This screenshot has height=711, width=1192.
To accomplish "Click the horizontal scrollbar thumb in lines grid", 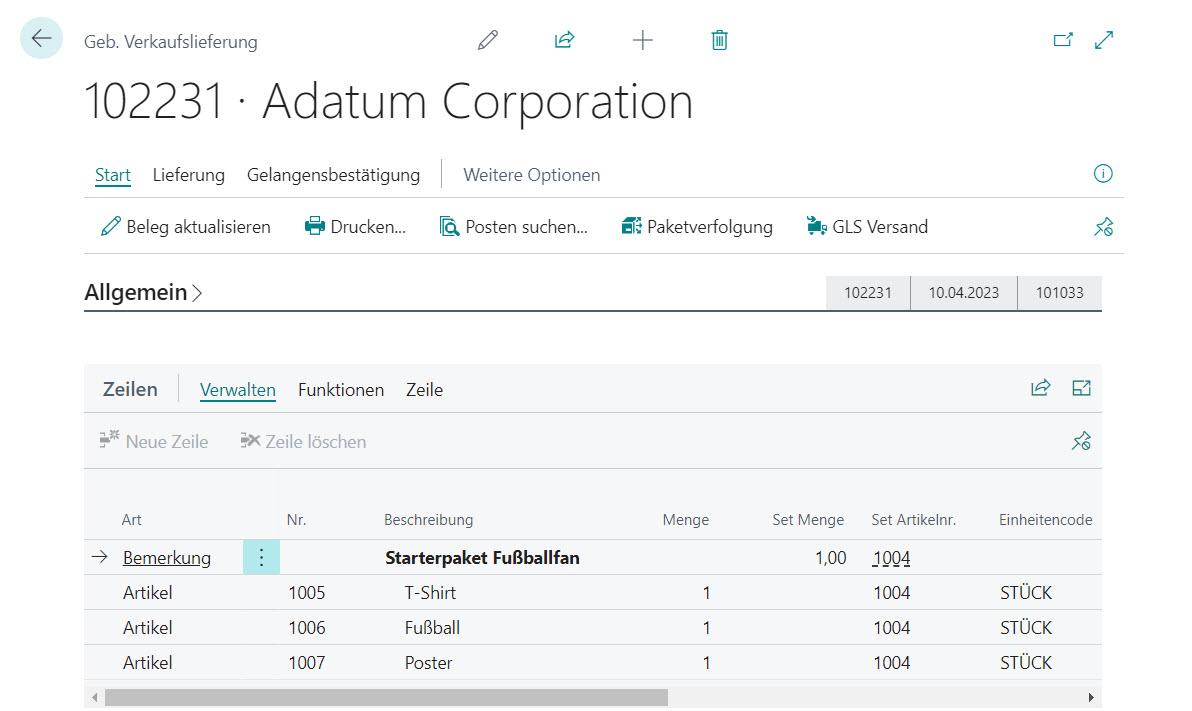I will tap(386, 697).
